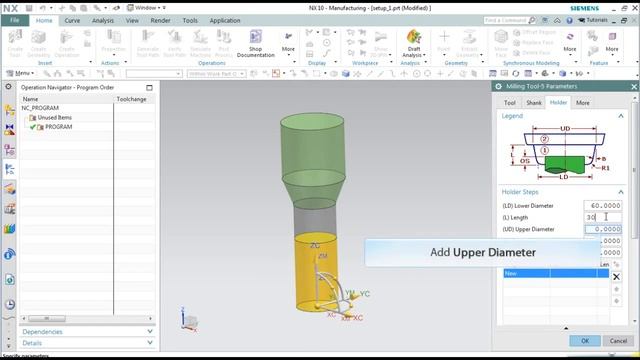
Task: Open the Tool tab in parameters dialog
Action: [x=509, y=103]
